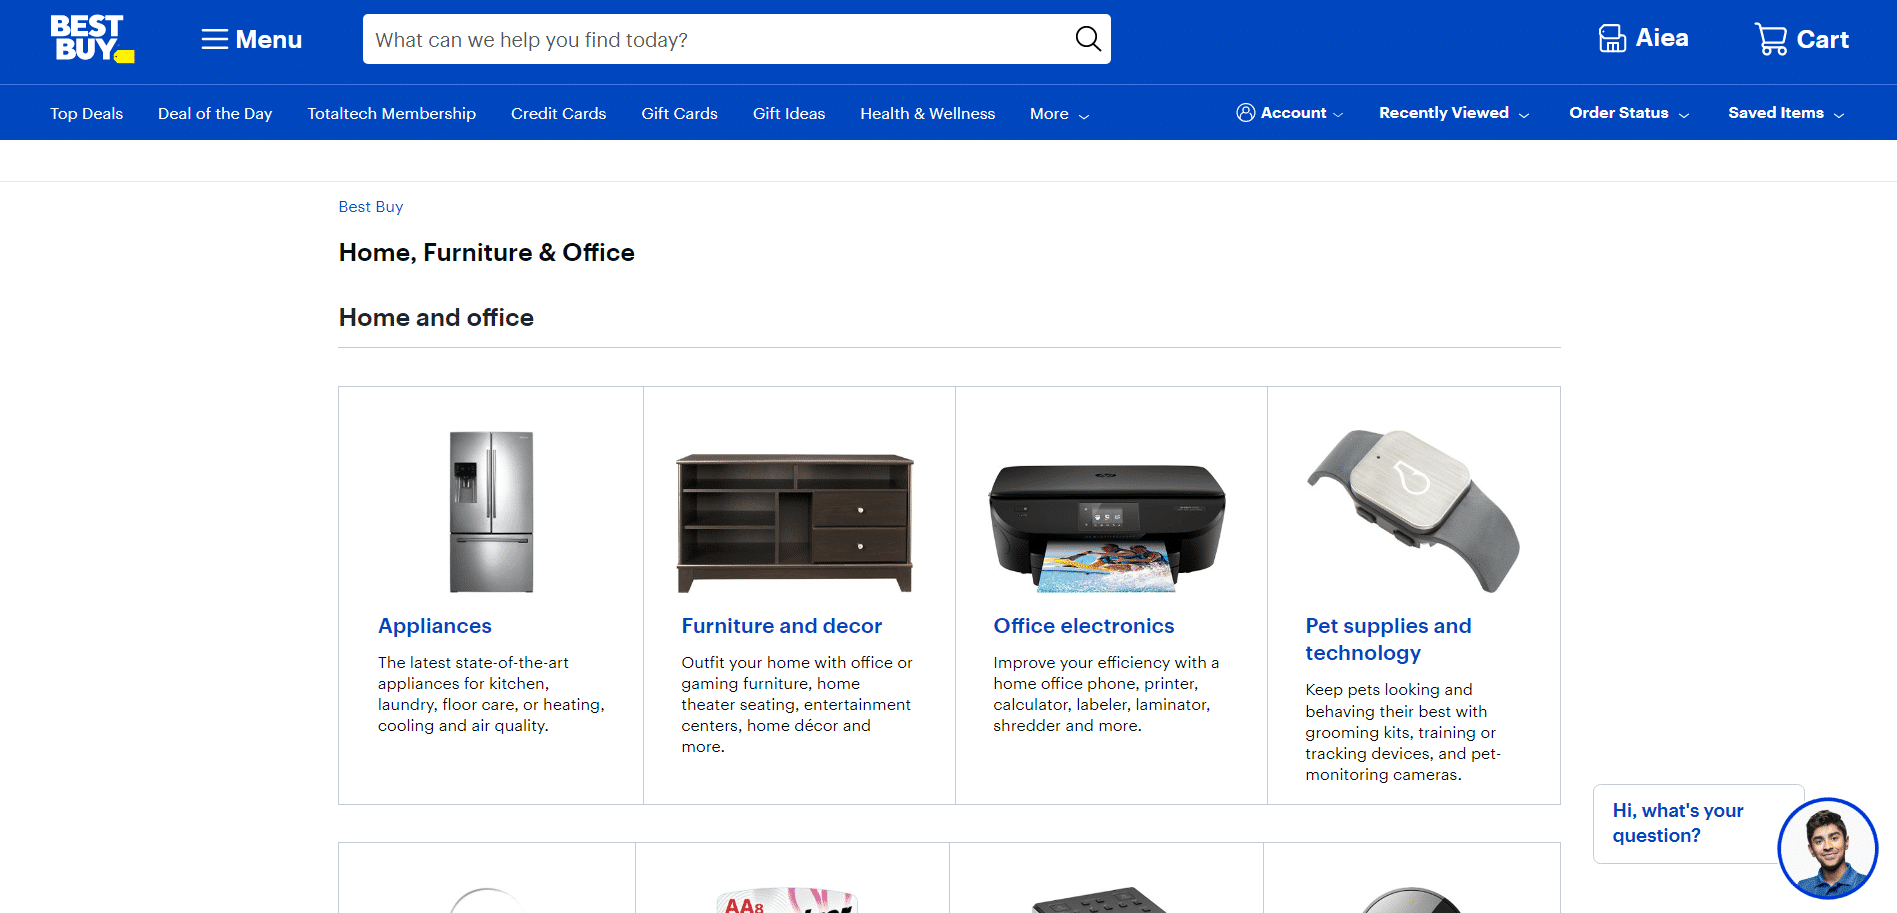Click the refrigerator Appliances image
The image size is (1897, 913).
(491, 511)
